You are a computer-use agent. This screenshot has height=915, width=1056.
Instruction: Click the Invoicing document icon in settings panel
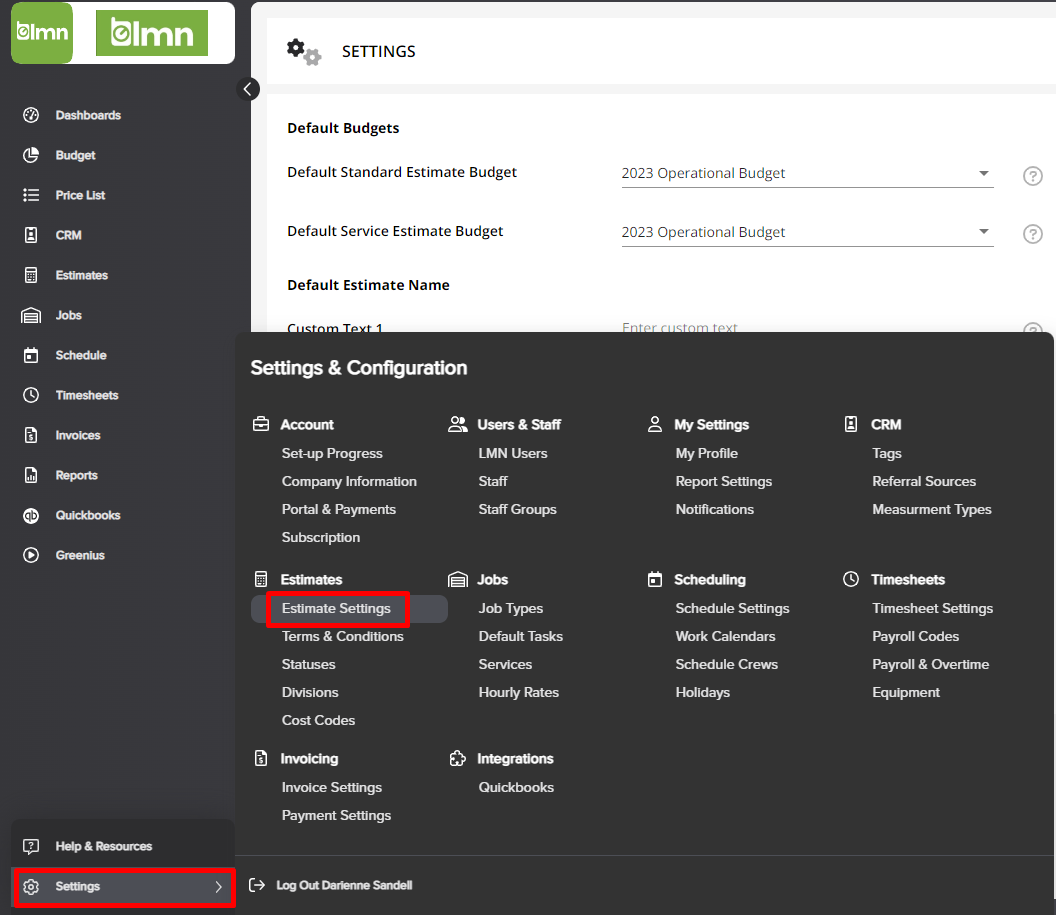(261, 759)
